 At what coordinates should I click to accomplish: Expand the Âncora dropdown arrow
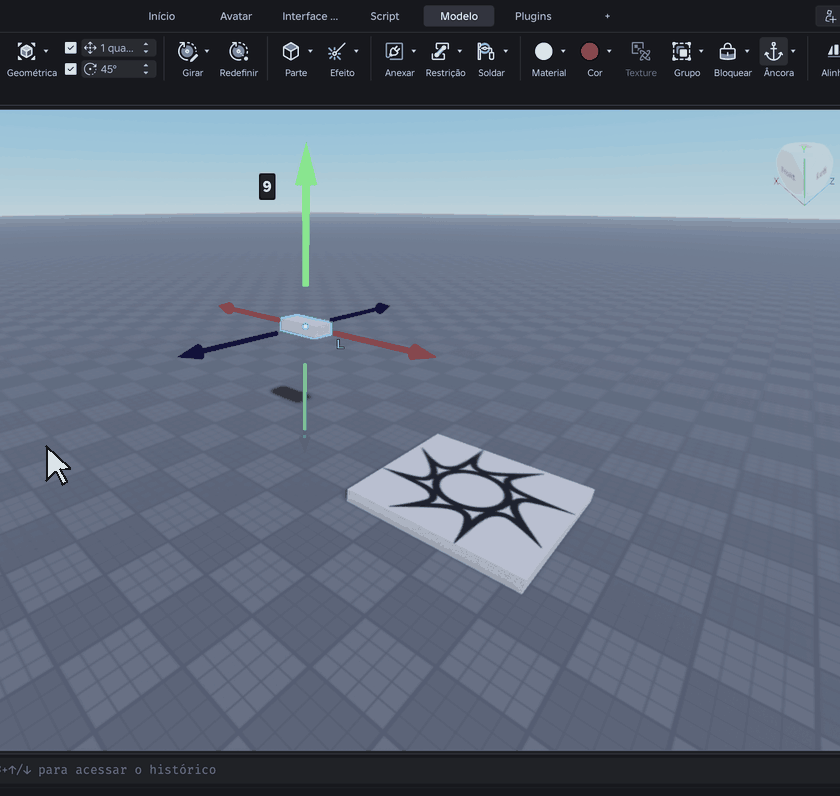(793, 51)
